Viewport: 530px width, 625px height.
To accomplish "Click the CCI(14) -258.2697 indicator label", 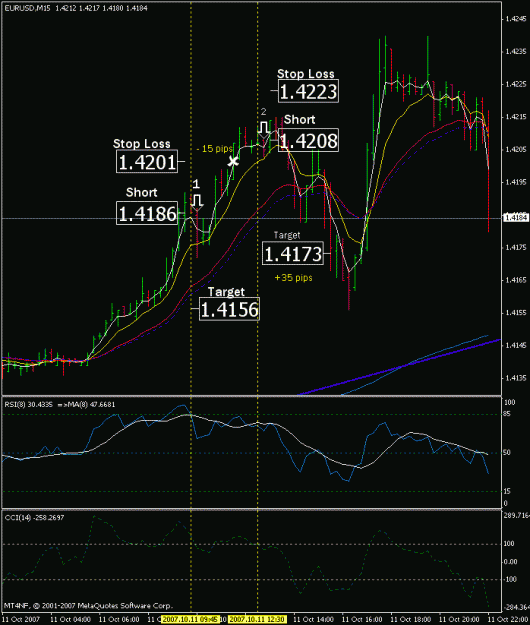I will pyautogui.click(x=34, y=517).
